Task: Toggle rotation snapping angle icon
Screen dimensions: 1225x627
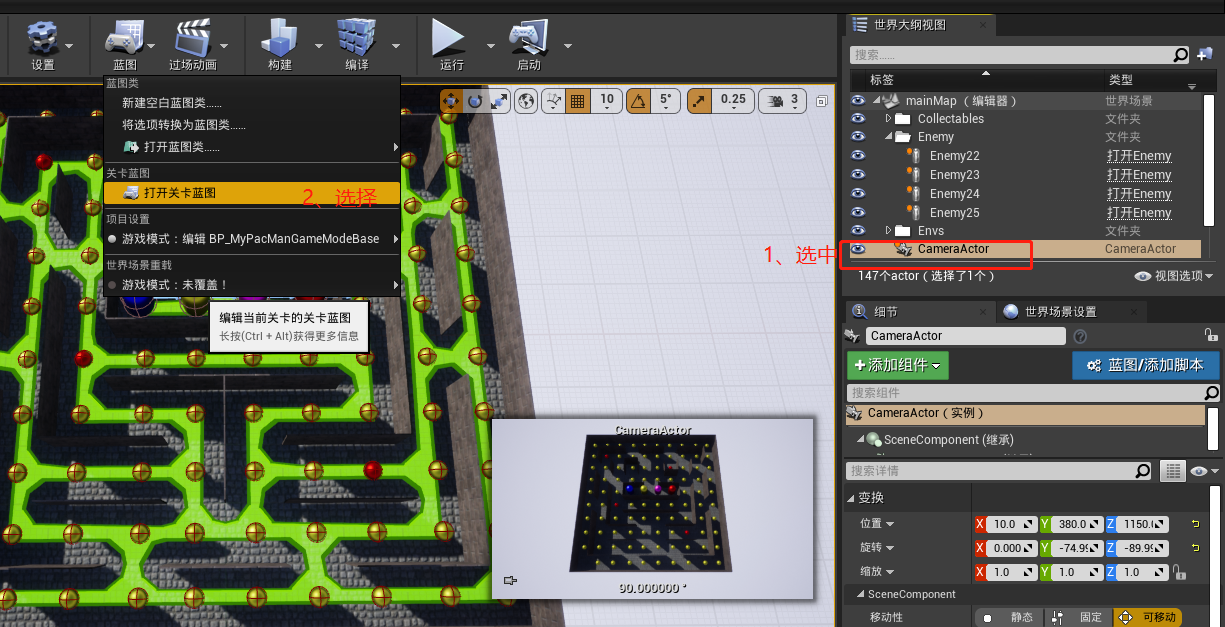Action: coord(638,100)
